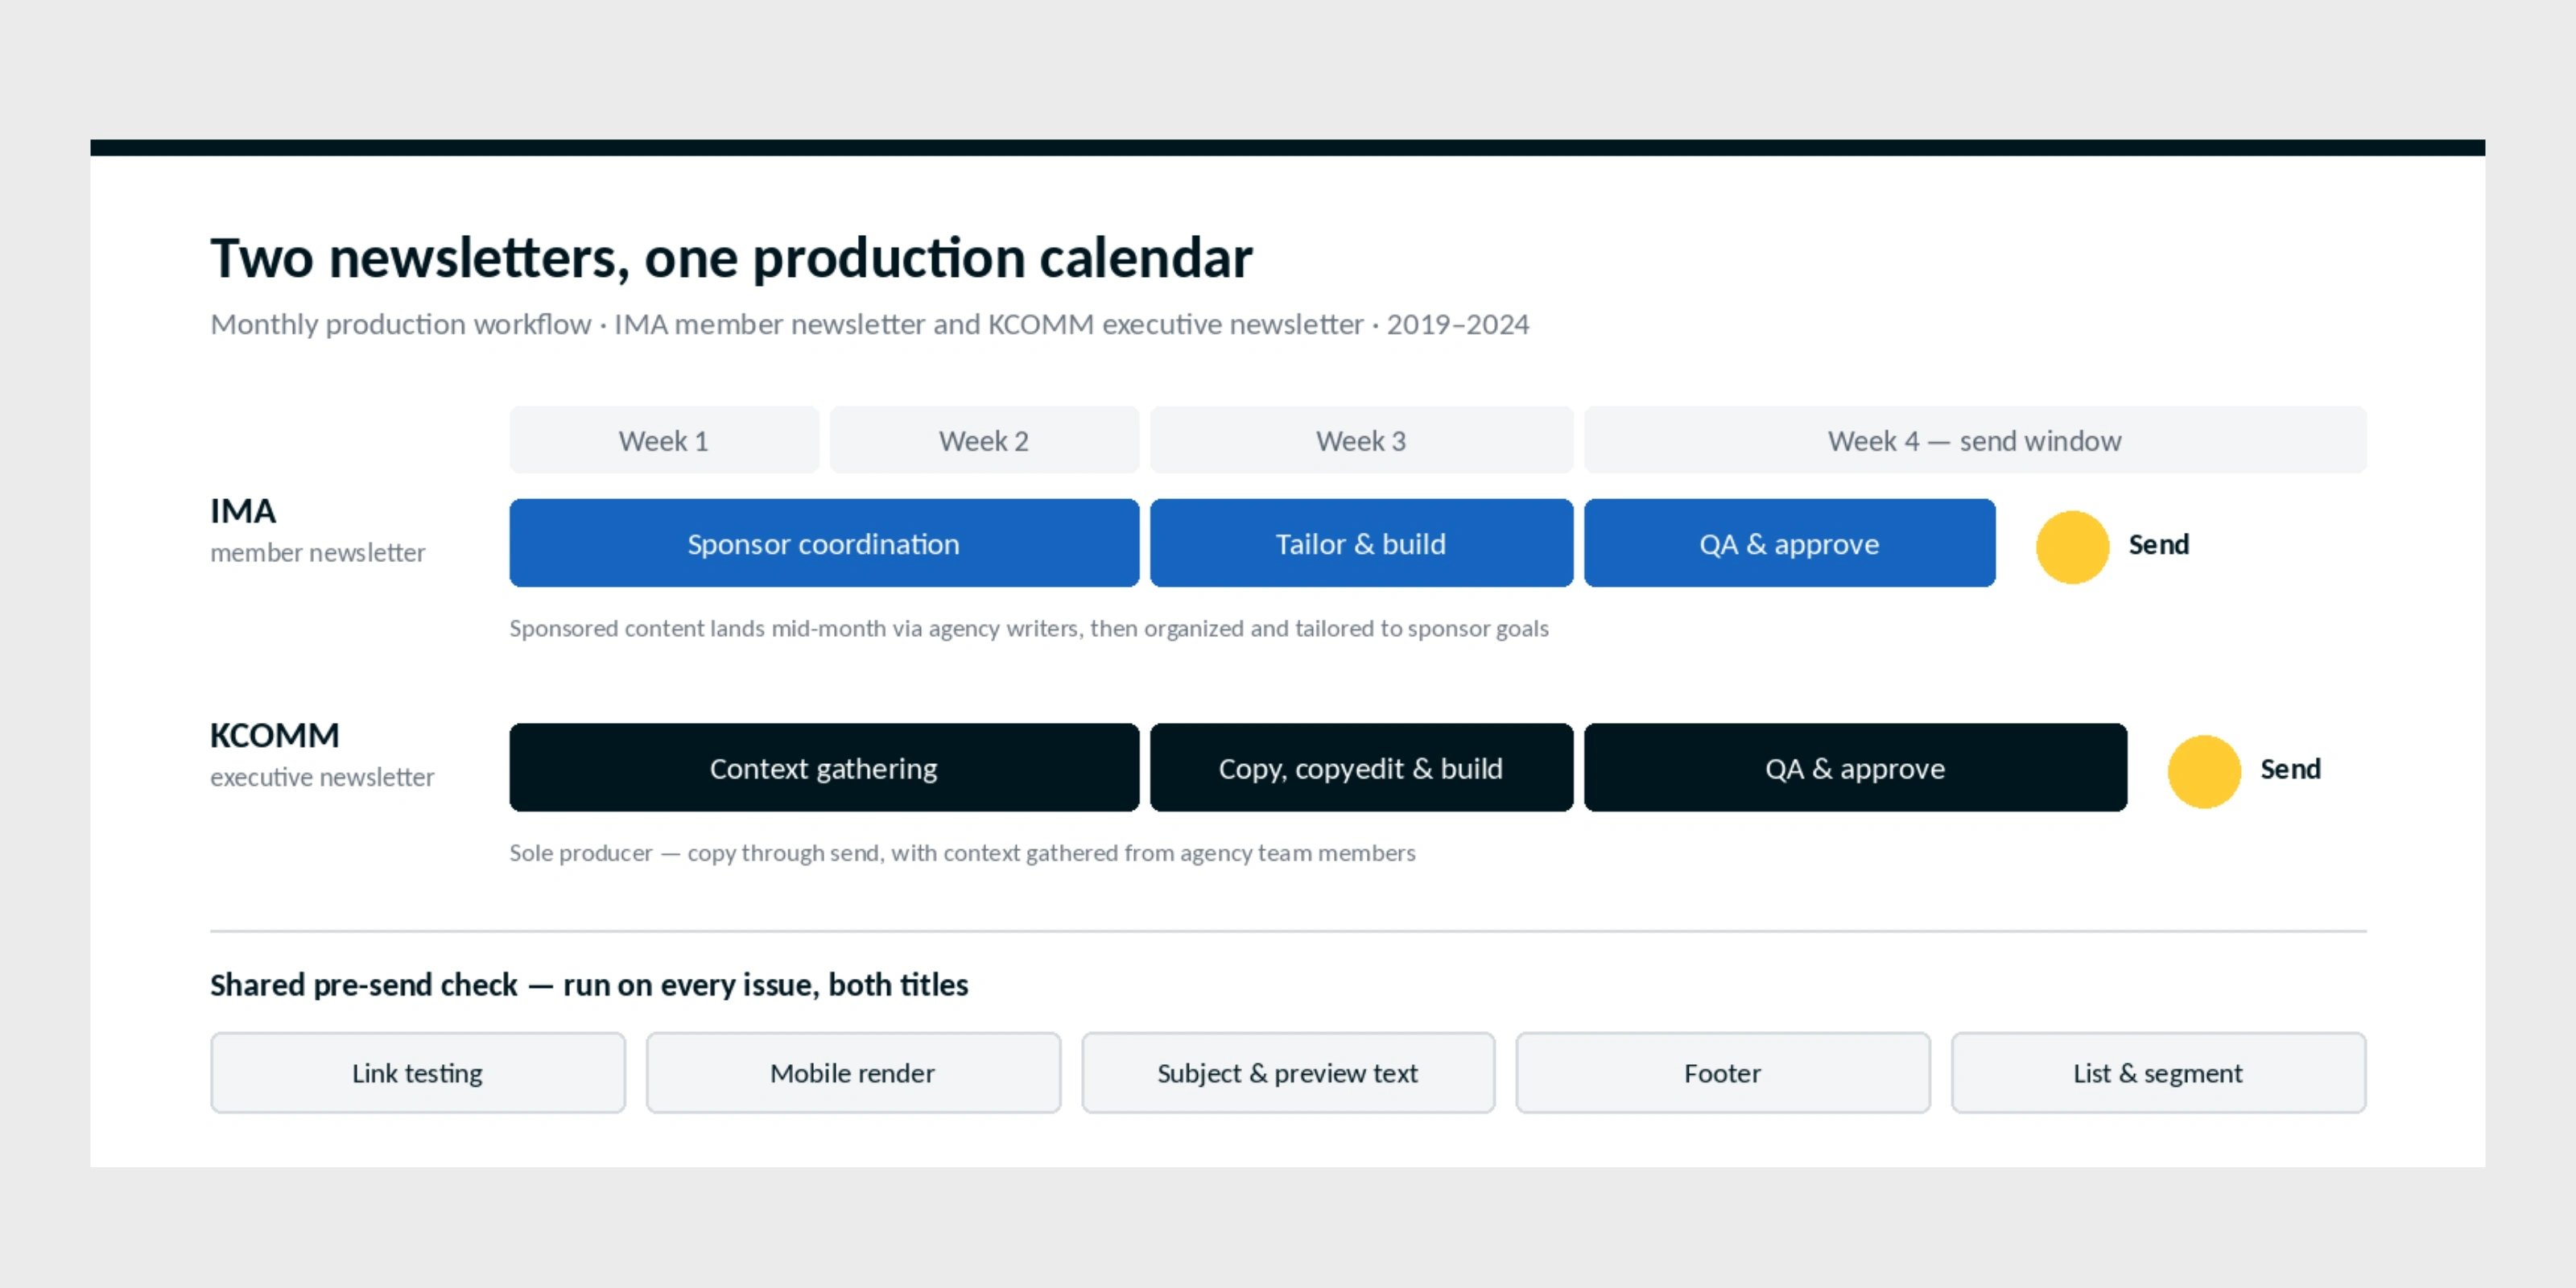
Task: Select the blue IMA QA & approve bar
Action: [1789, 543]
